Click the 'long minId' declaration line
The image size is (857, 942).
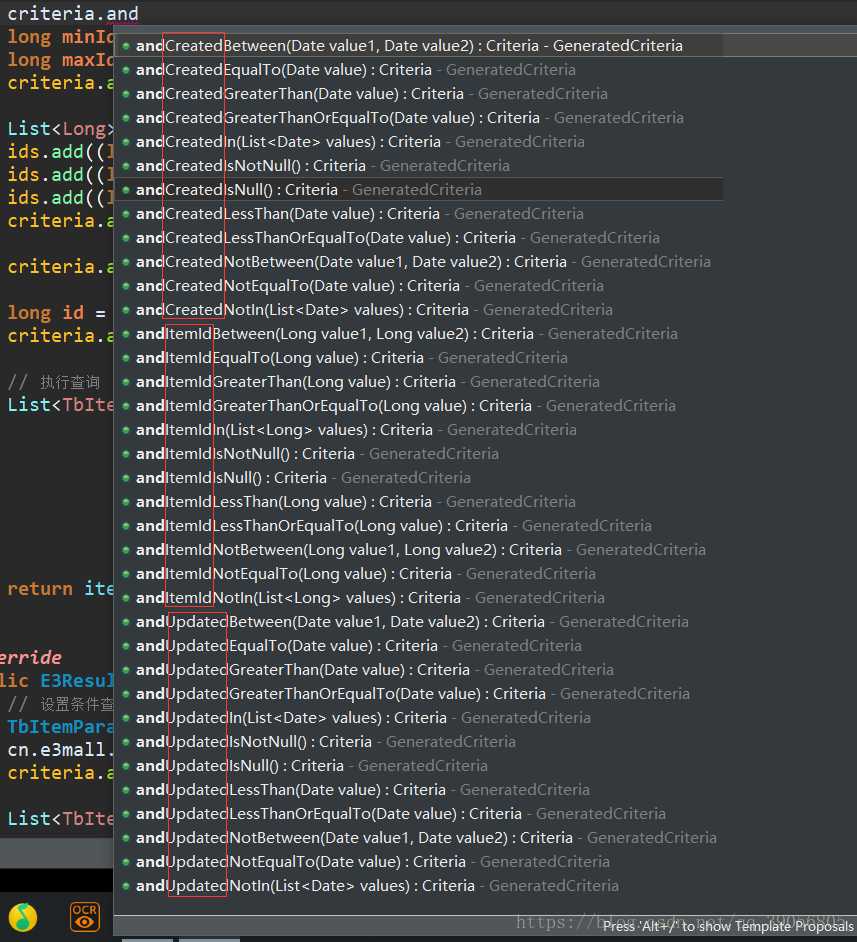[x=60, y=37]
